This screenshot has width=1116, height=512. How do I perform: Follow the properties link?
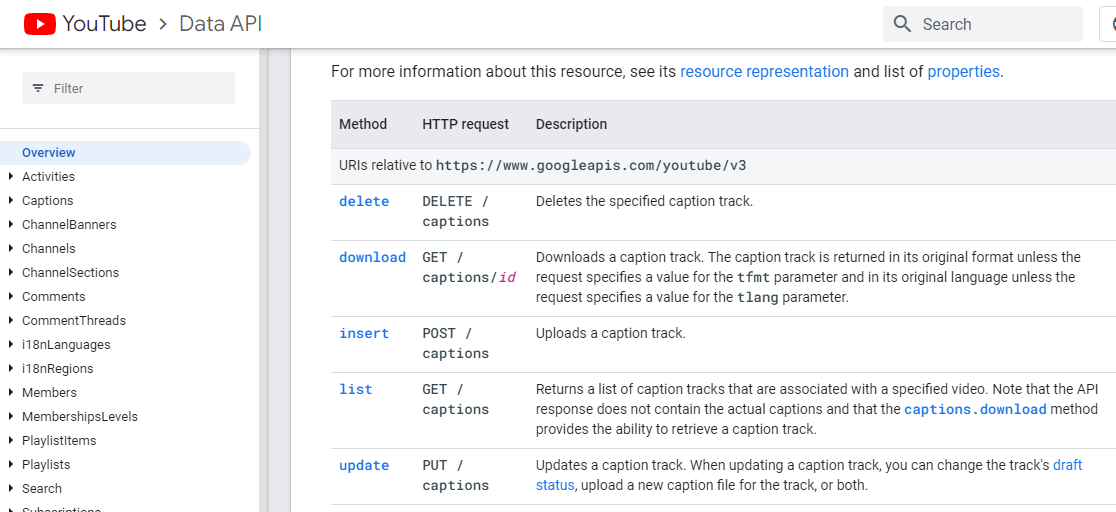(963, 71)
